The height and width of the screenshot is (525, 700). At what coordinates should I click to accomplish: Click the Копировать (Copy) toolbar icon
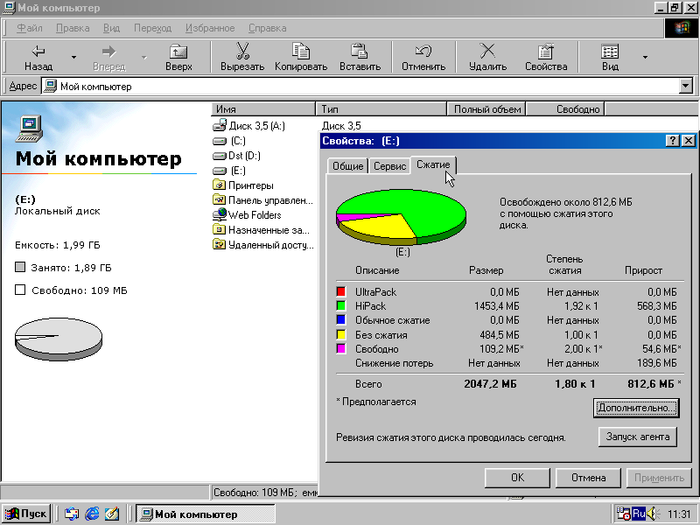[x=300, y=51]
